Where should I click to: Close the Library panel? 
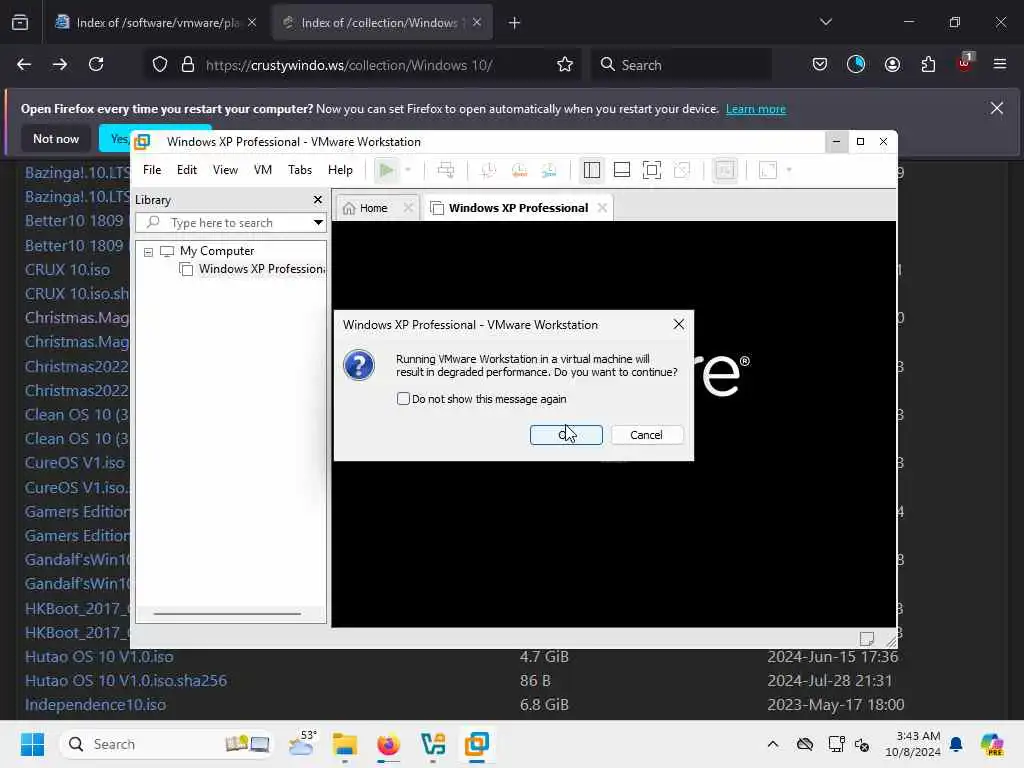317,200
